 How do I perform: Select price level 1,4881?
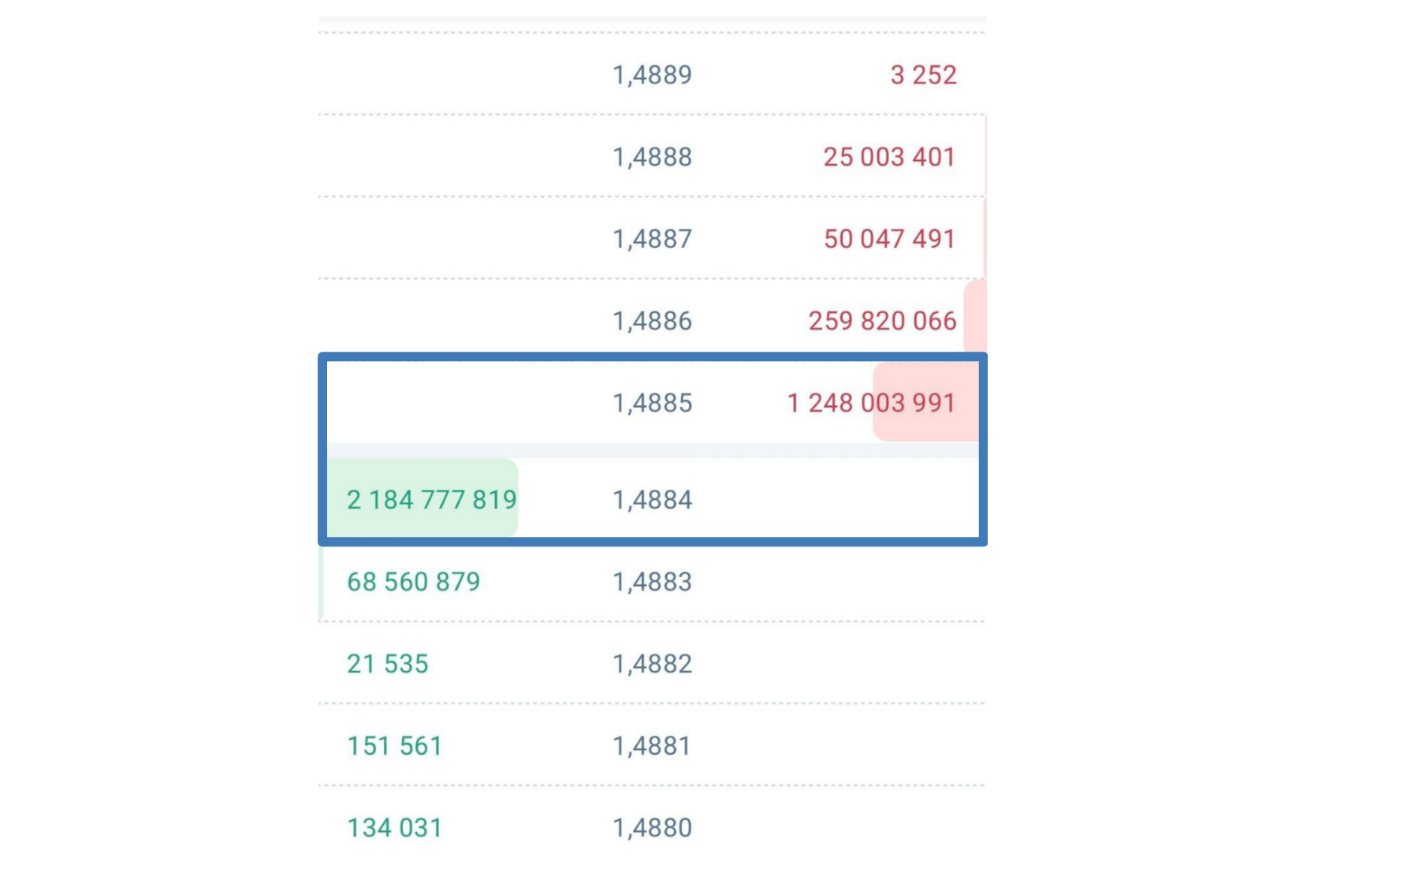click(x=652, y=746)
